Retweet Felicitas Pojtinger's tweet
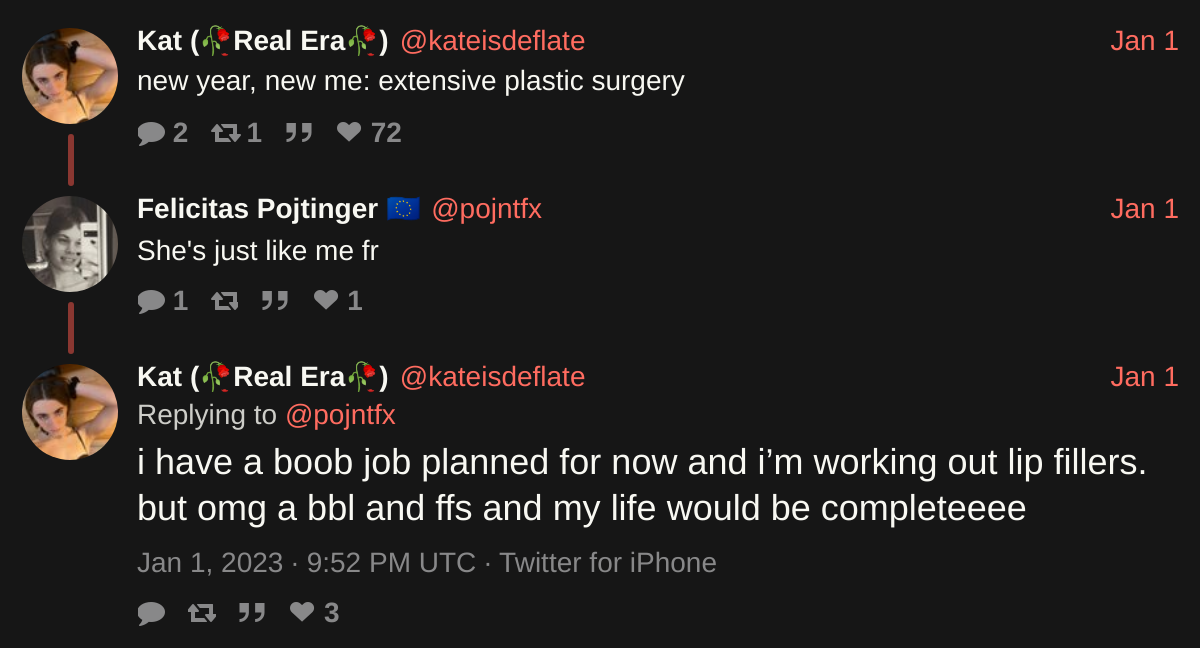Viewport: 1200px width, 648px height. click(225, 301)
